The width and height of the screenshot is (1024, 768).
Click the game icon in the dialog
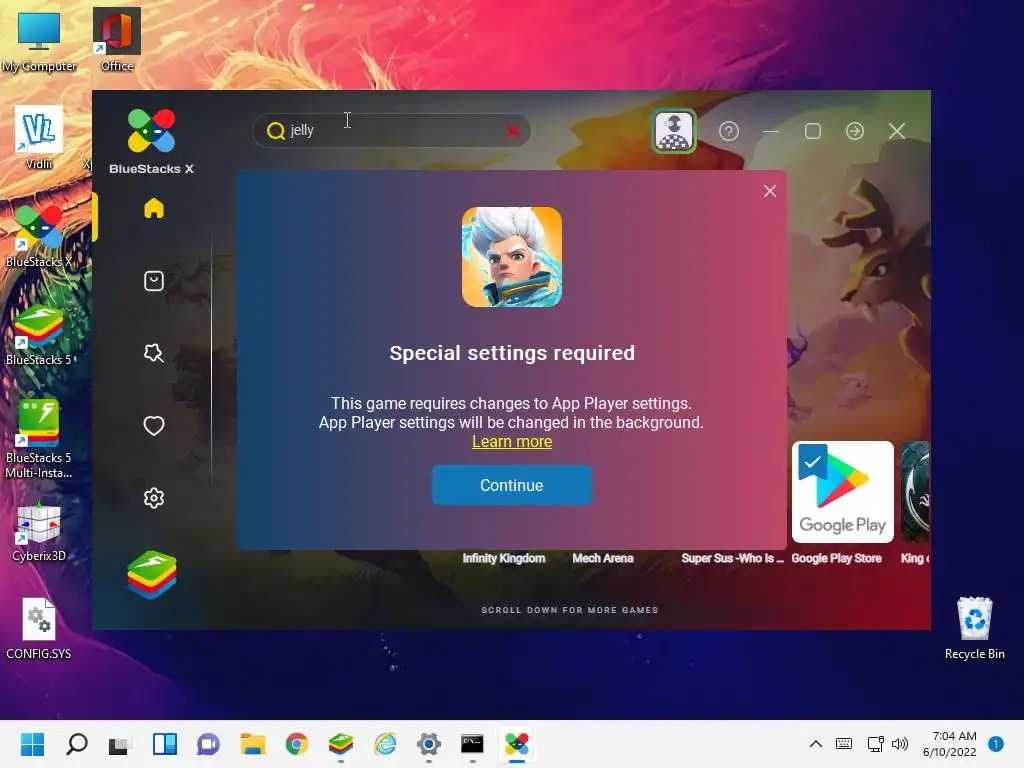(x=512, y=257)
